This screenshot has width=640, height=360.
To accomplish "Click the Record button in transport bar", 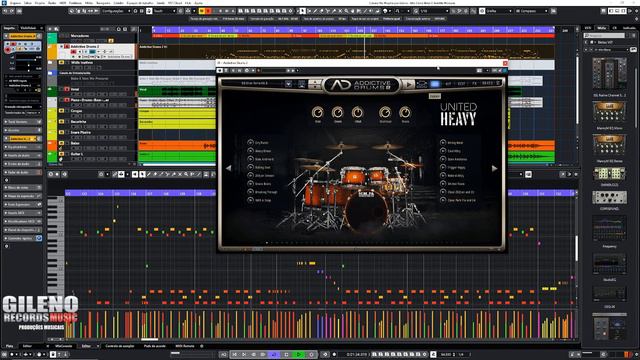I will (x=311, y=355).
